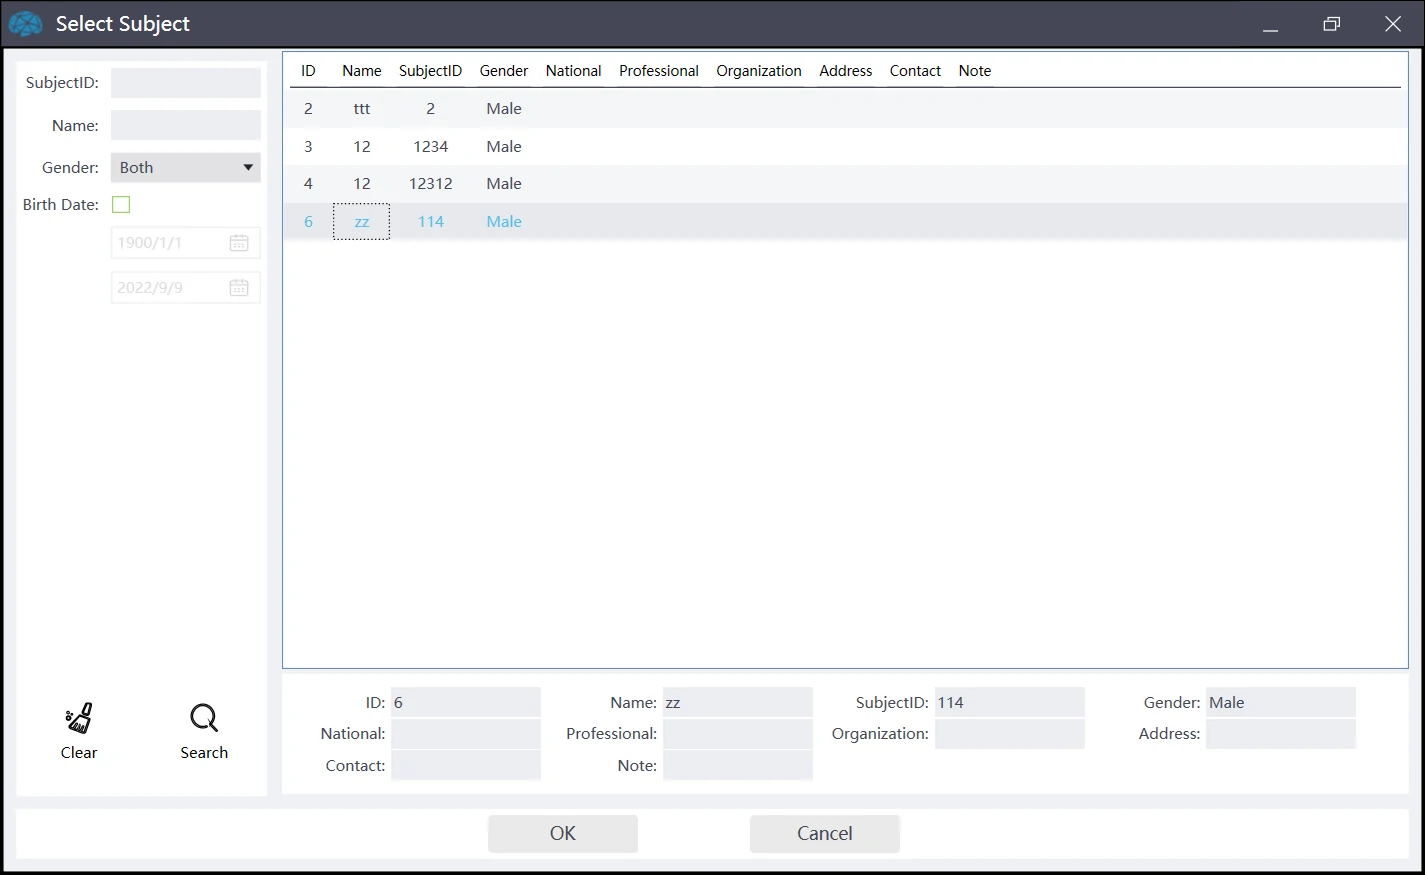Click the Organization column header

pyautogui.click(x=758, y=71)
